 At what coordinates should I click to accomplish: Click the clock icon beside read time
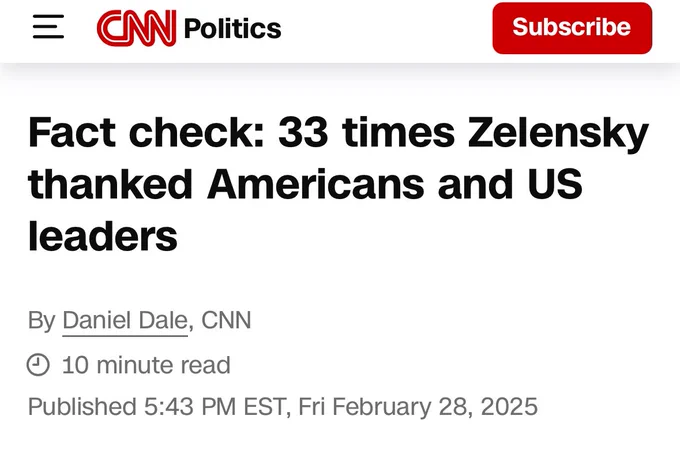coord(38,364)
